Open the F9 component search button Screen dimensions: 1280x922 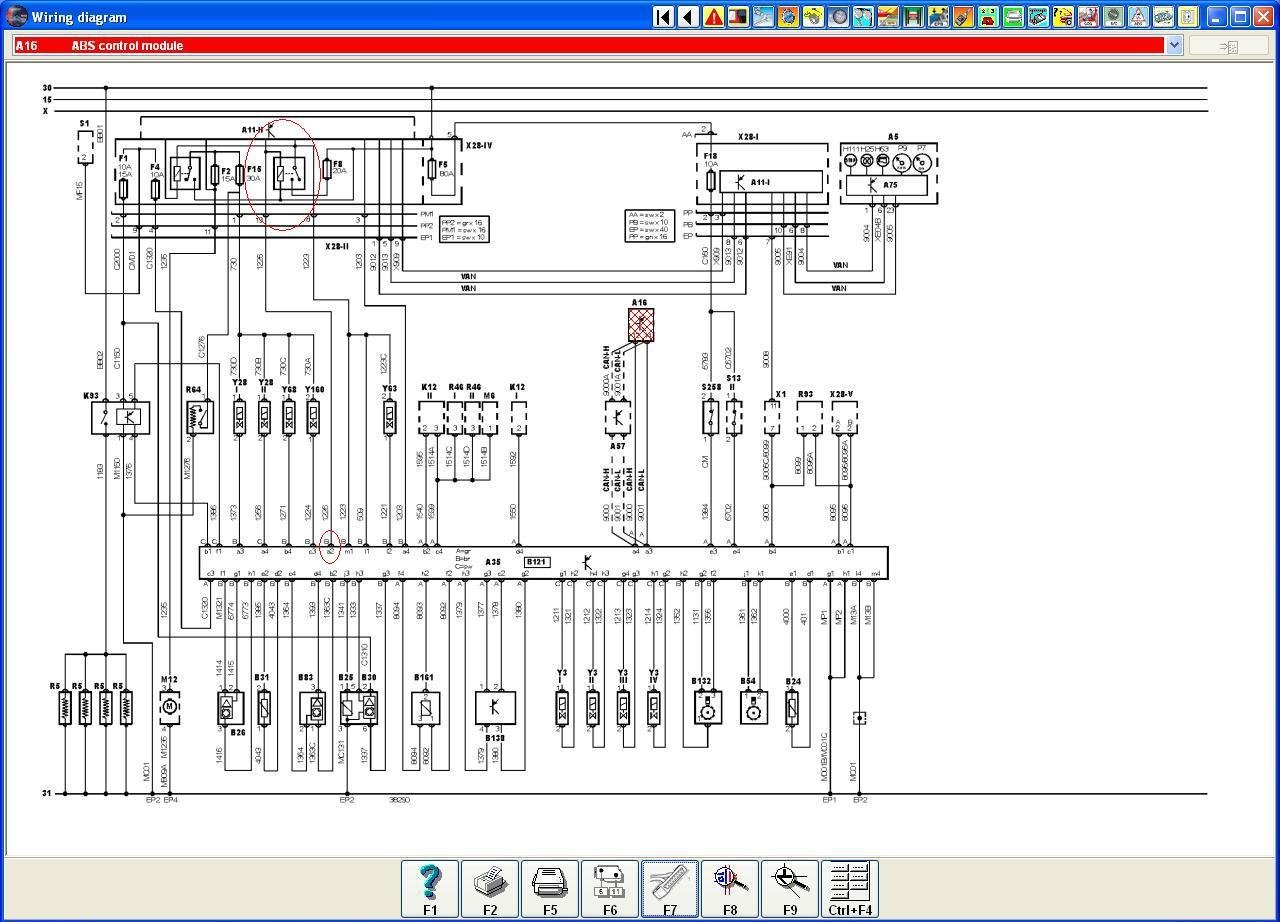point(790,888)
